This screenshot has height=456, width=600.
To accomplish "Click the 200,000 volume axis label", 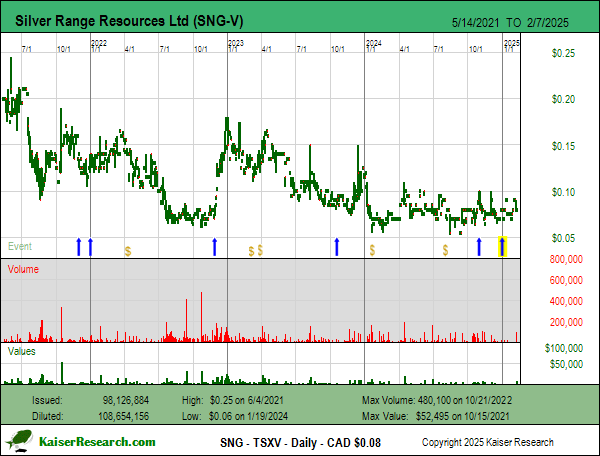I will pyautogui.click(x=566, y=322).
